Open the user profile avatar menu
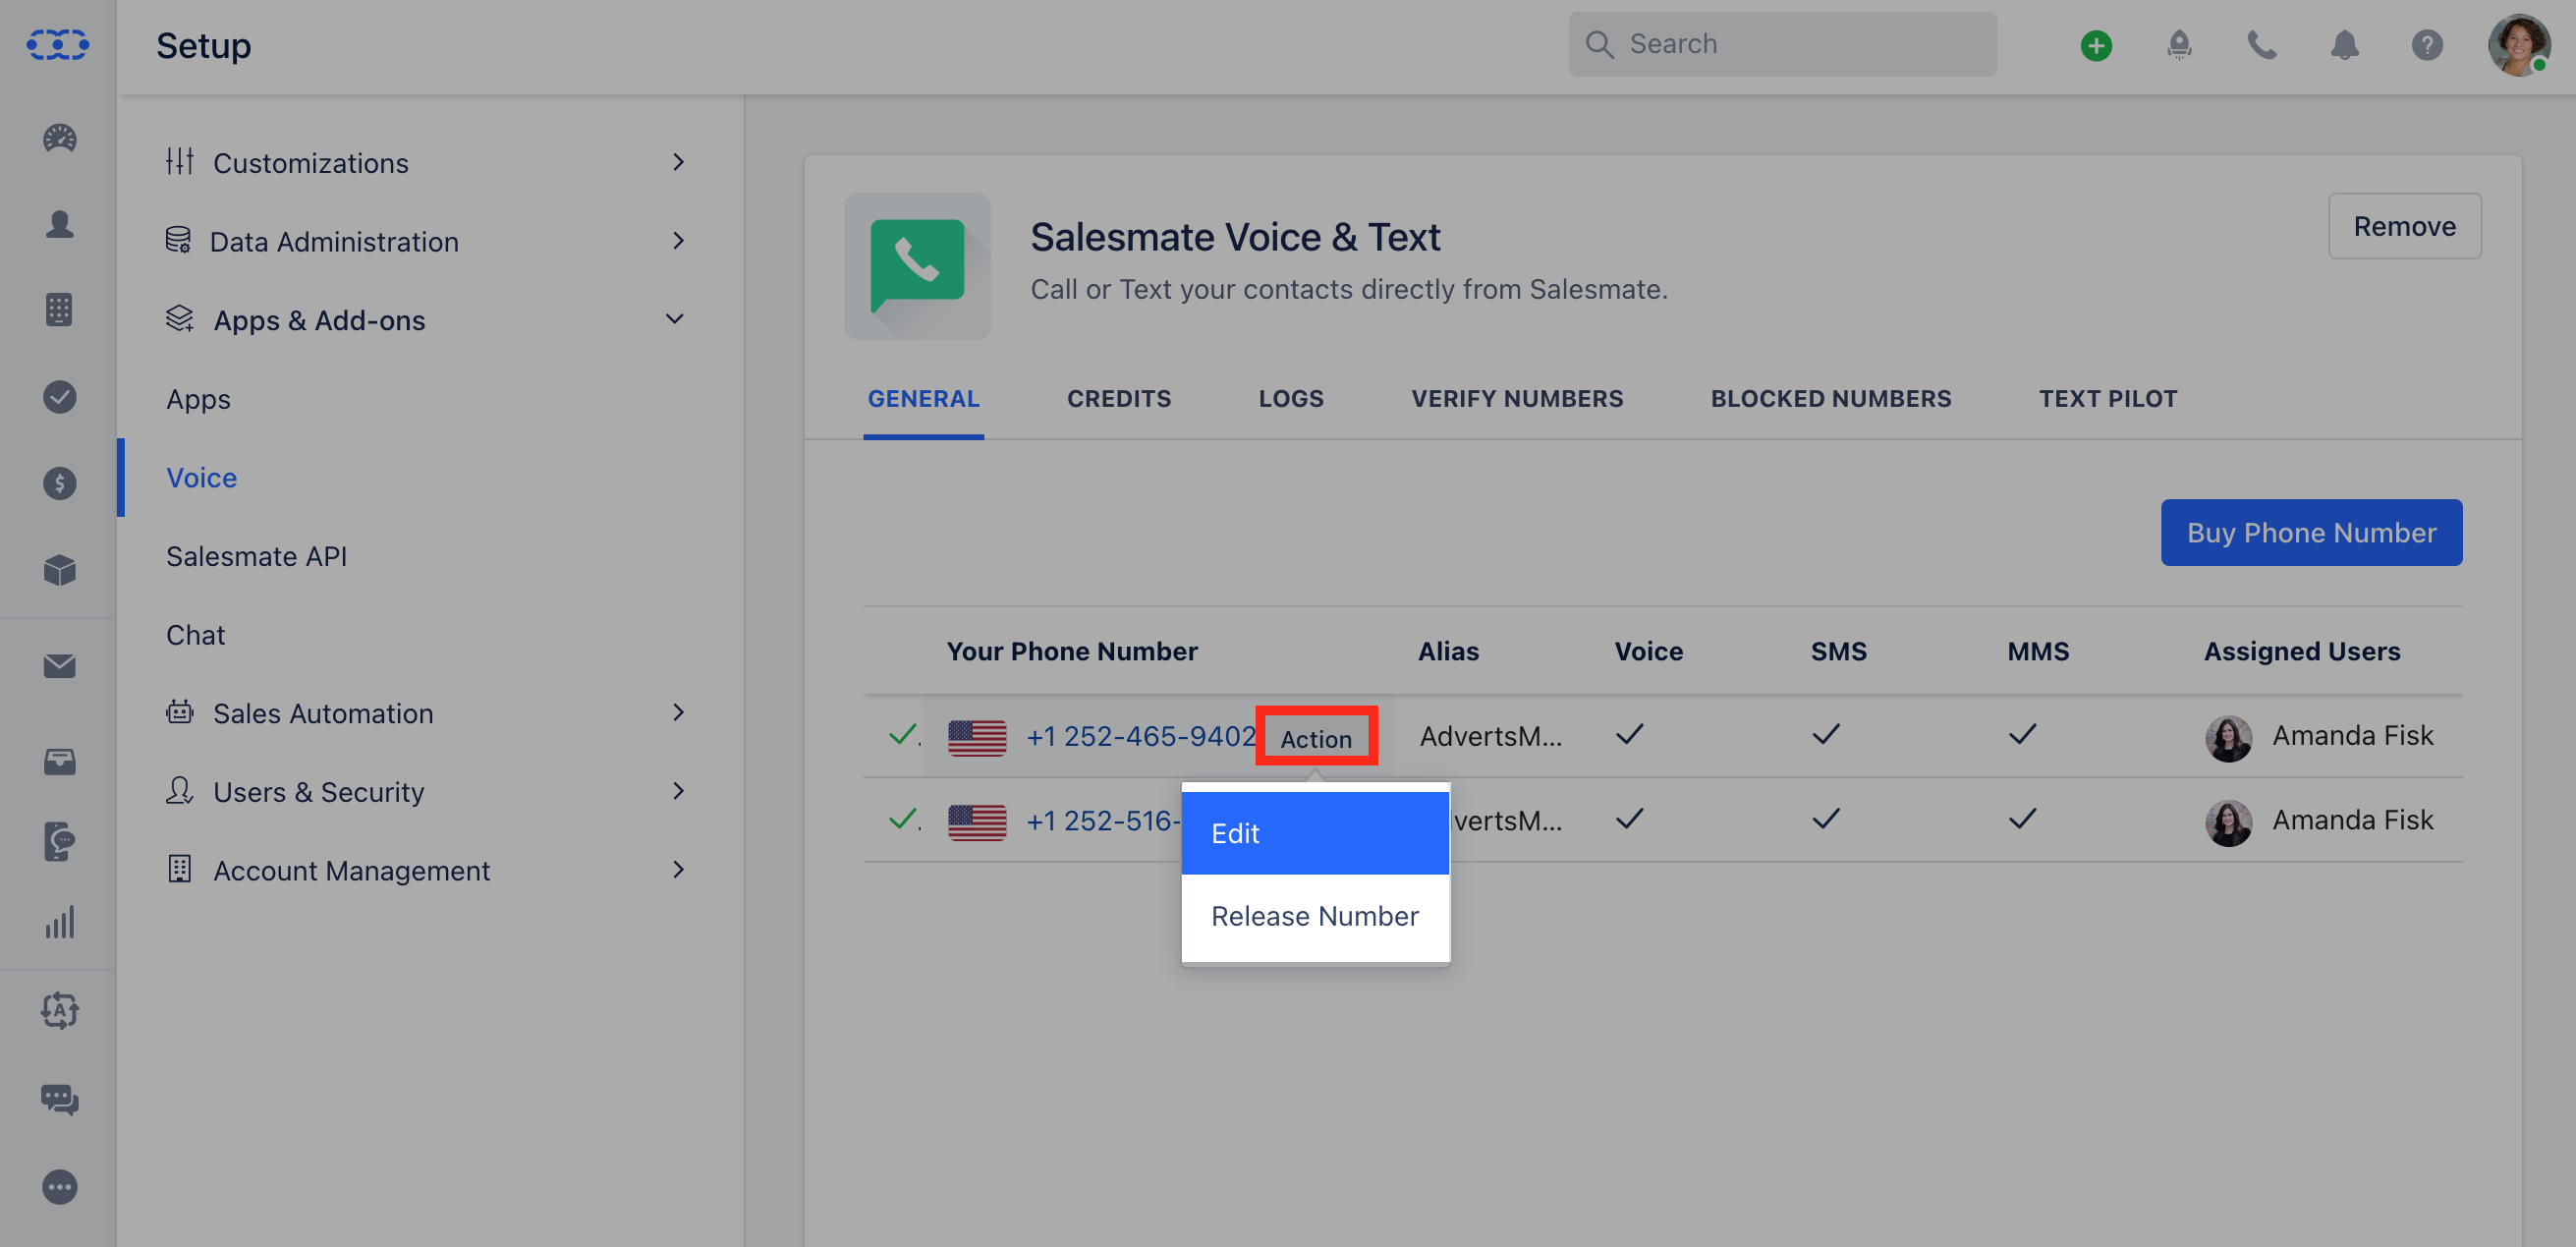This screenshot has height=1247, width=2576. click(x=2519, y=45)
